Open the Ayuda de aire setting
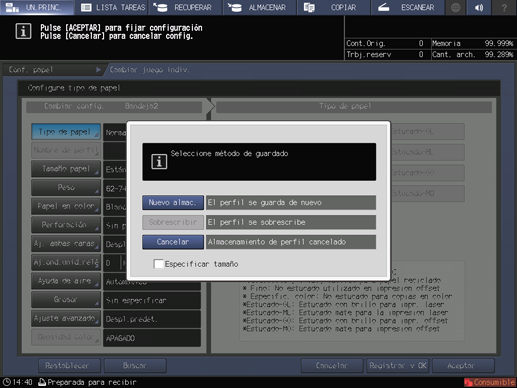This screenshot has width=517, height=388. click(x=66, y=281)
